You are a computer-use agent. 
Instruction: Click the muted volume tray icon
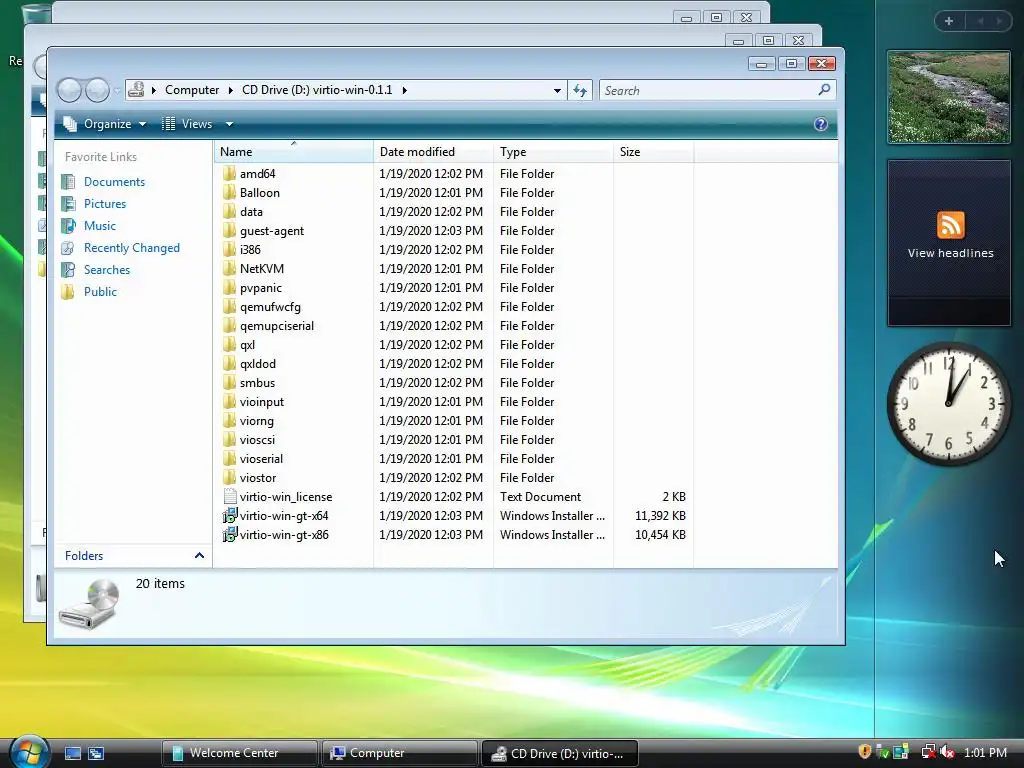tap(947, 752)
